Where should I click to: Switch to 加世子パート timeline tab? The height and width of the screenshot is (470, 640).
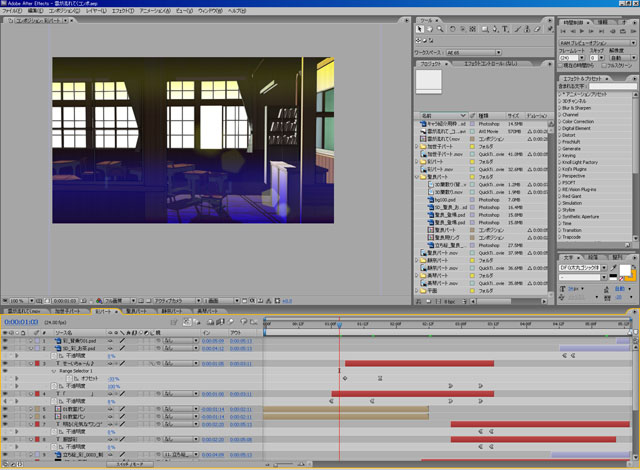[68, 311]
